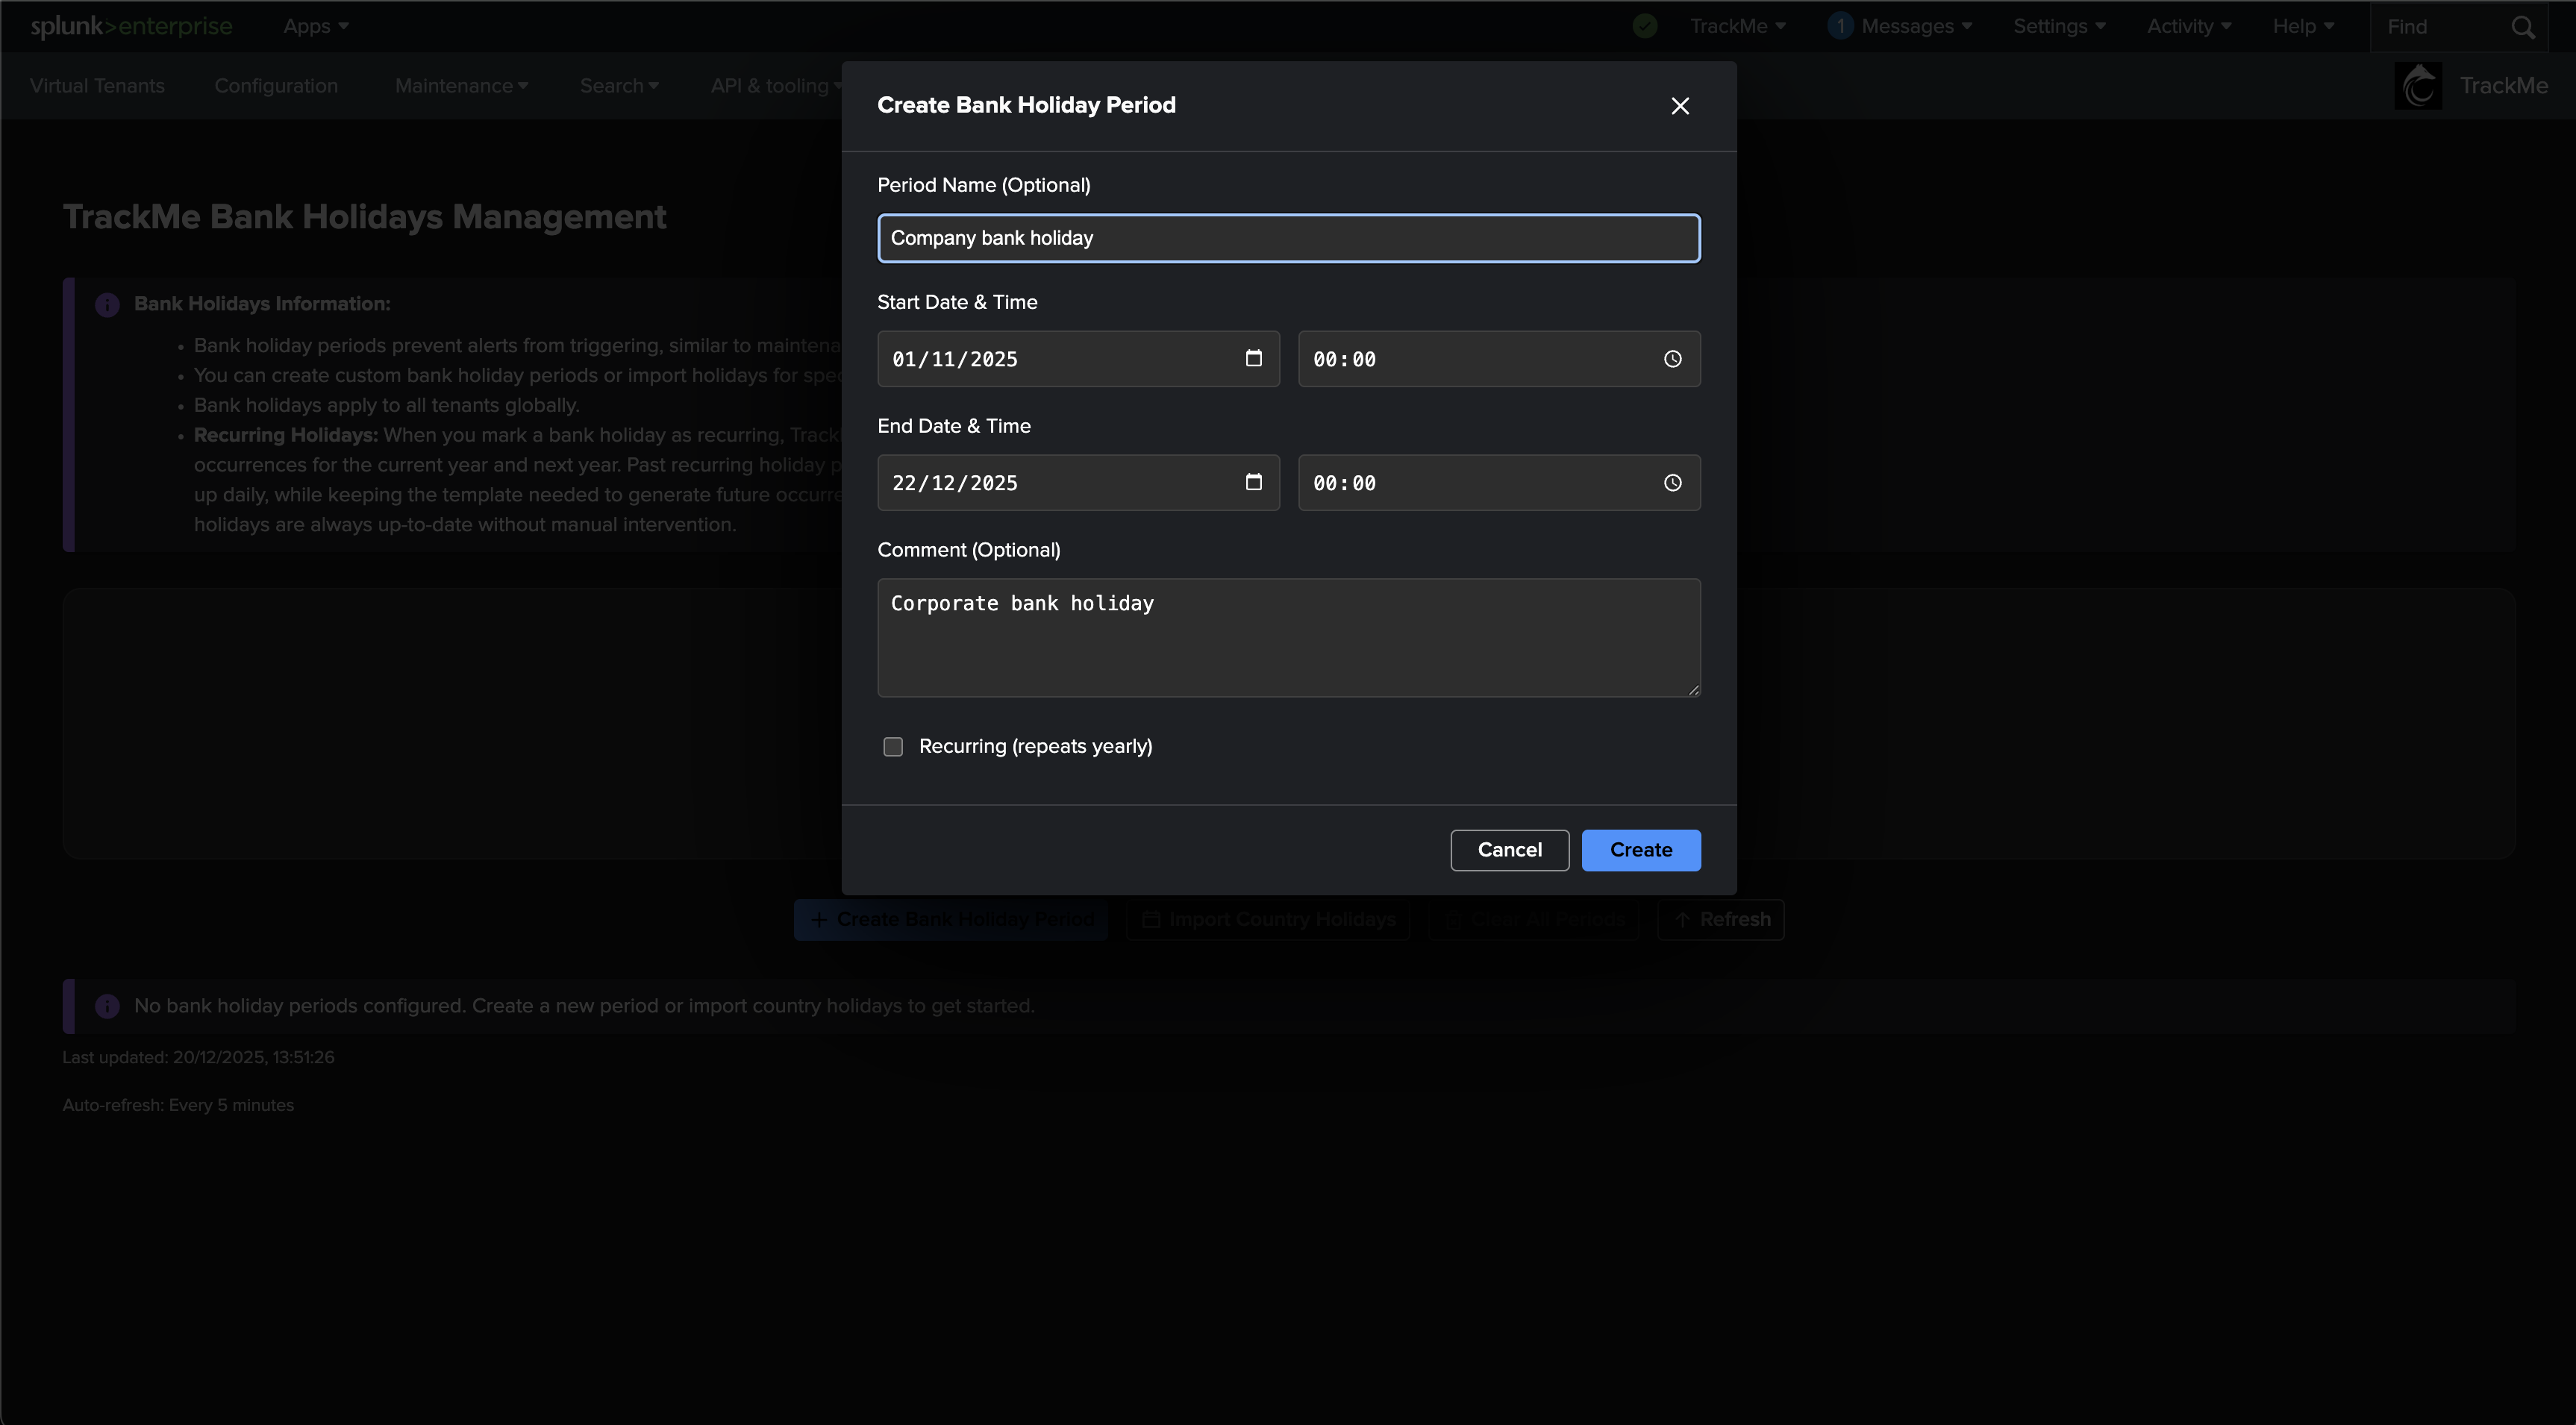Click the TrackMe app logo icon

(x=2418, y=86)
